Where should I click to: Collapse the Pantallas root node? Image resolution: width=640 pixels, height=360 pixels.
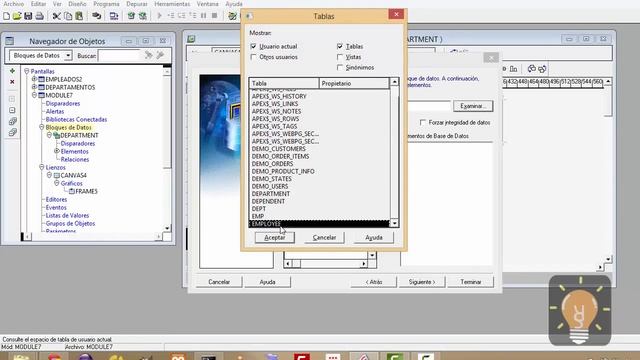(27, 71)
